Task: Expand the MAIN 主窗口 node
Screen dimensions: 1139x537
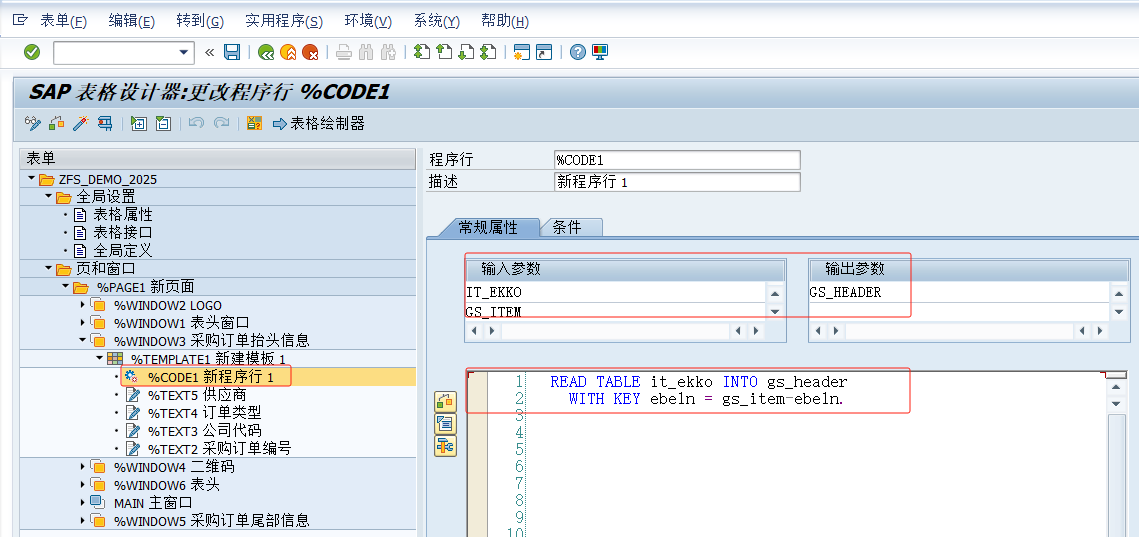Action: pos(82,502)
